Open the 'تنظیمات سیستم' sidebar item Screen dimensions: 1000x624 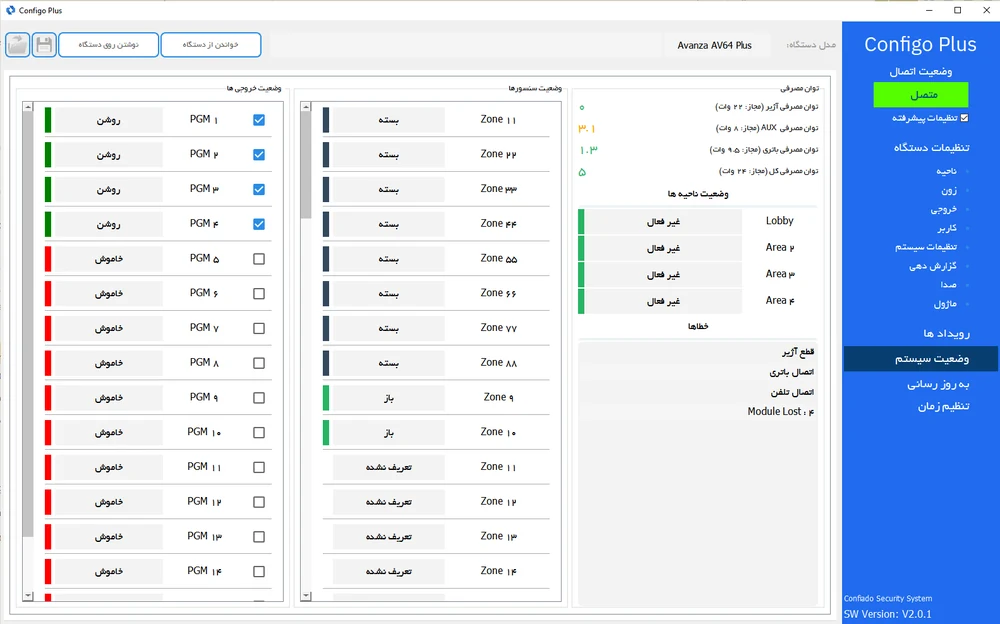(x=926, y=247)
